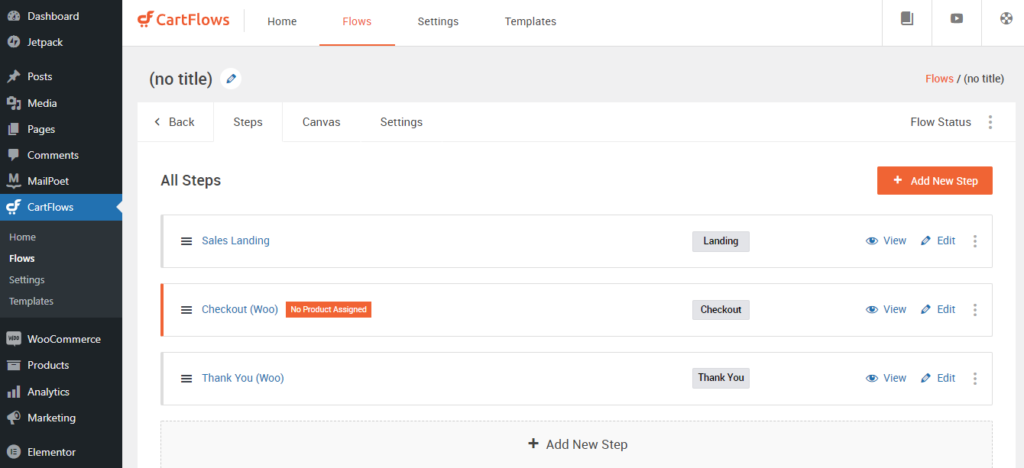Edit the Checkout (Woo) step
1024x468 pixels.
tap(938, 309)
